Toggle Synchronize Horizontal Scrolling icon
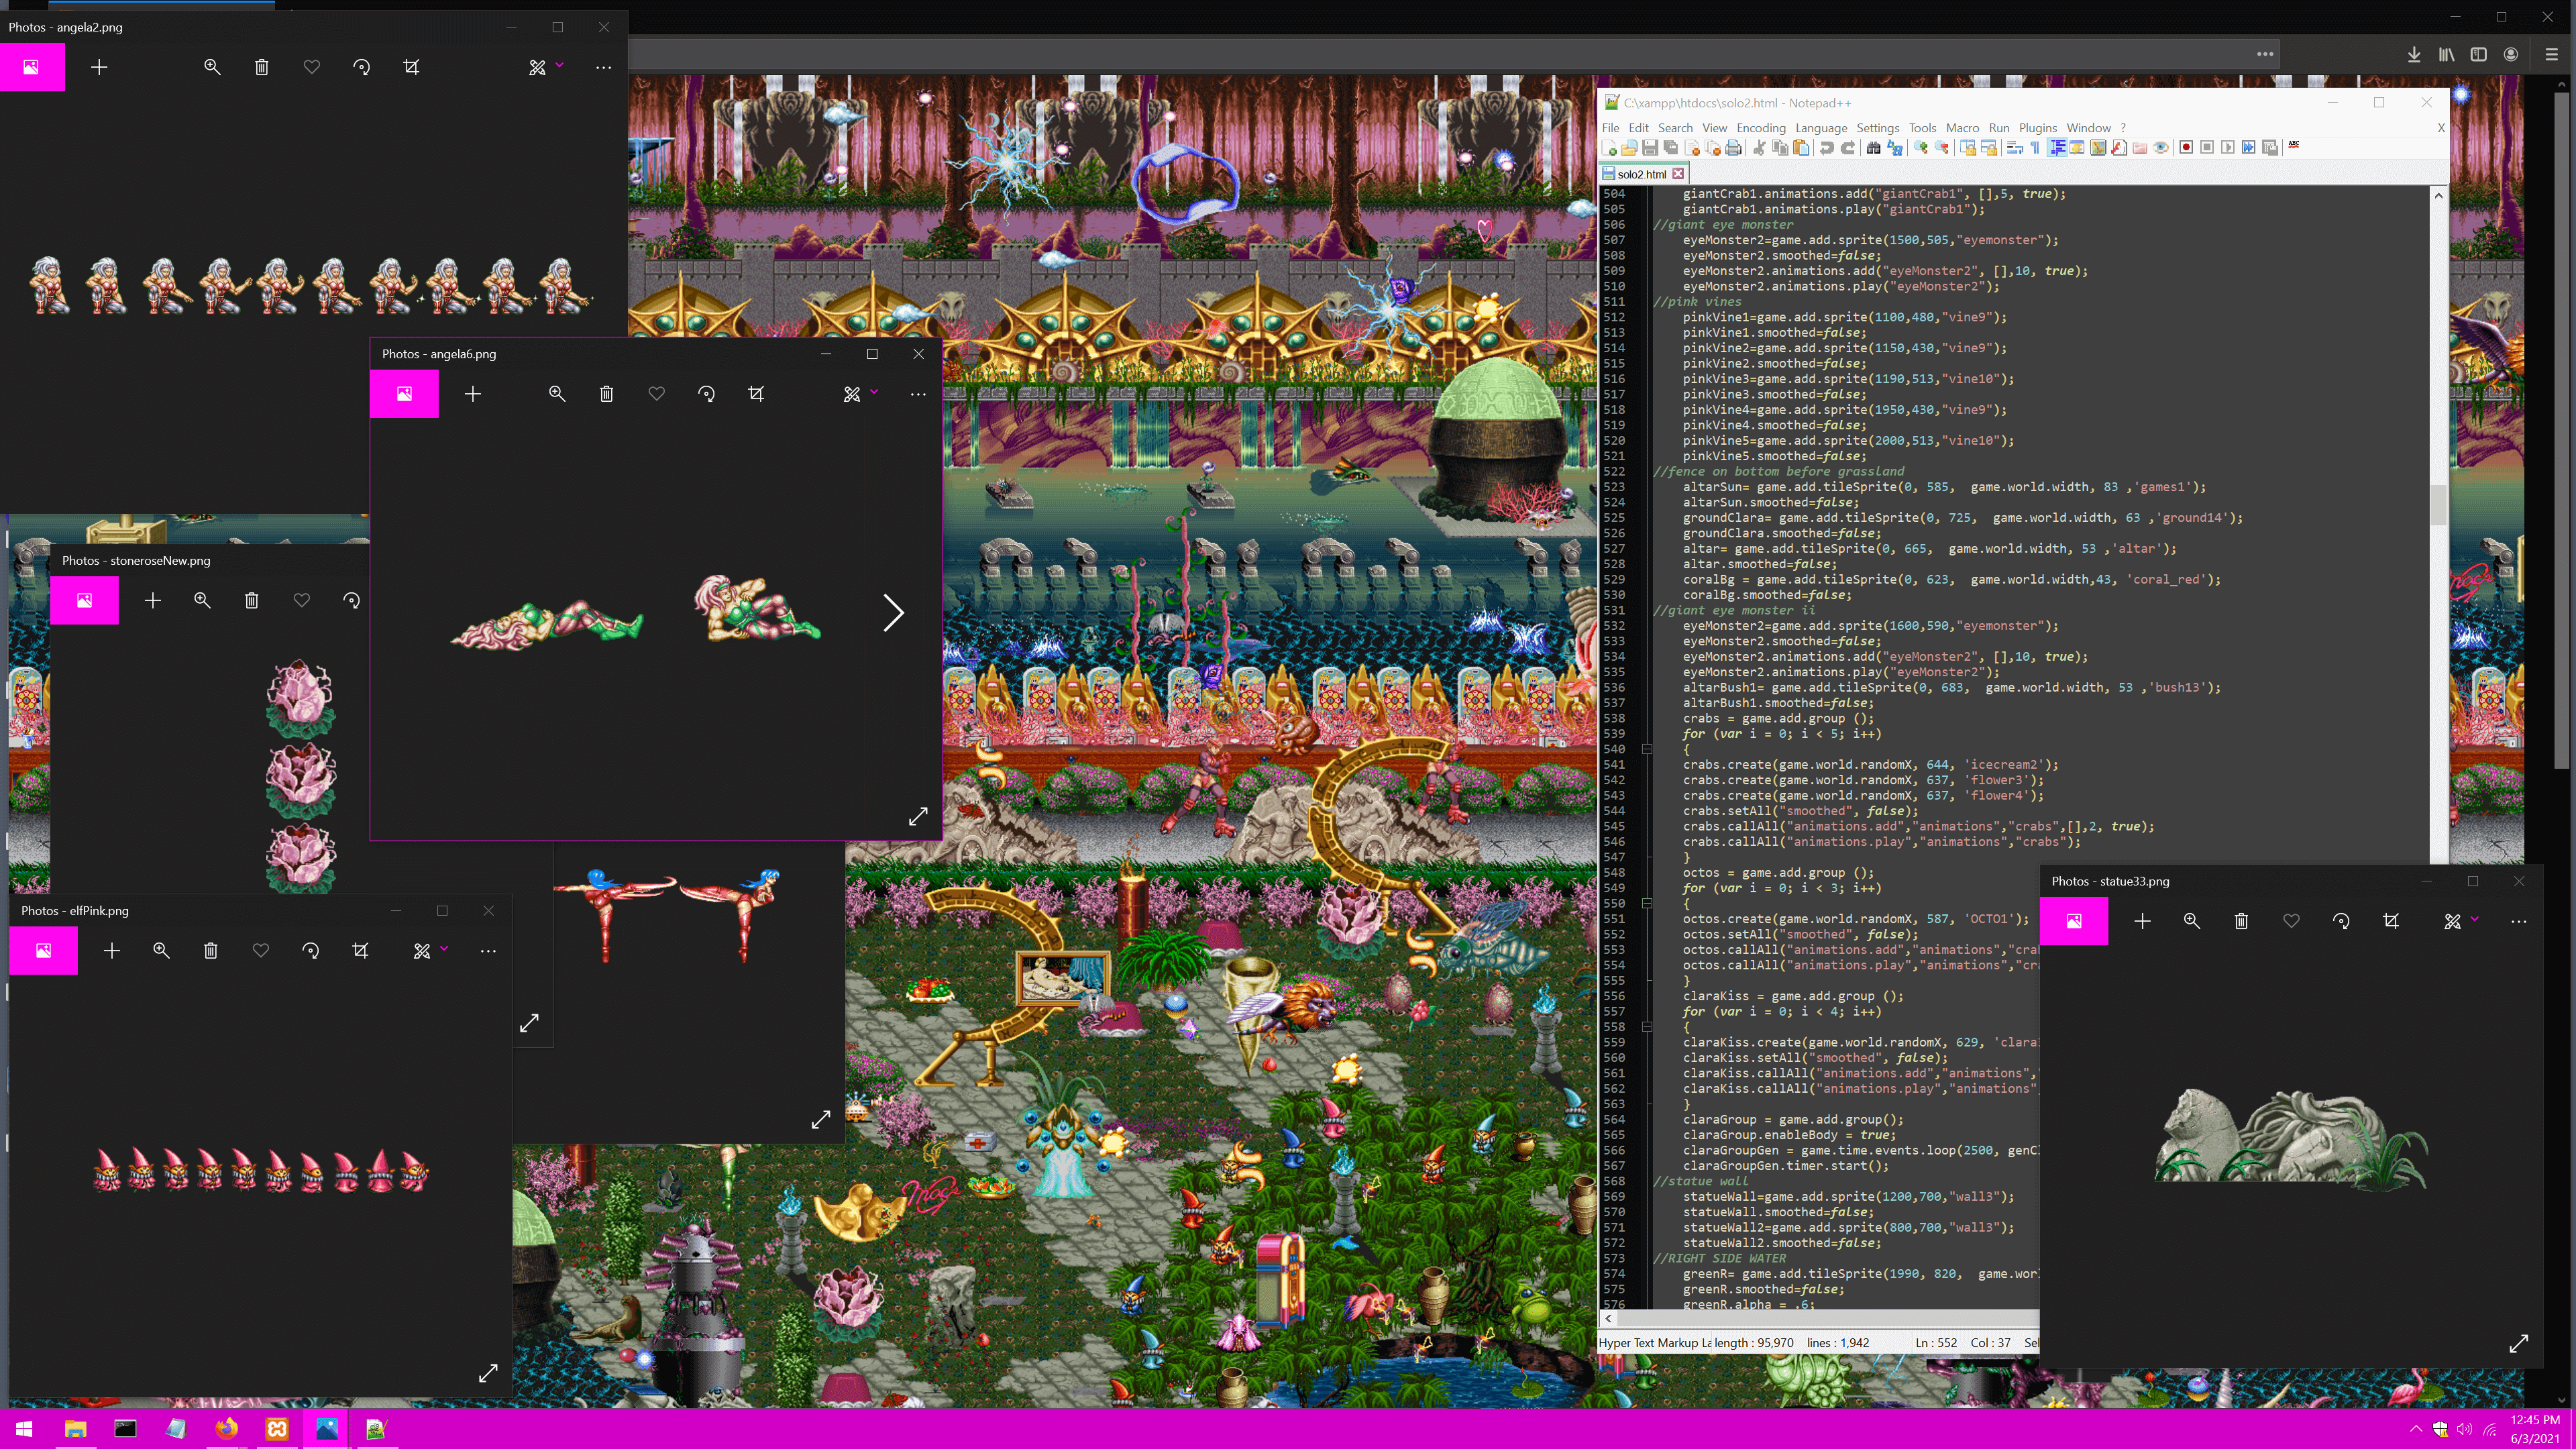 pyautogui.click(x=1989, y=148)
